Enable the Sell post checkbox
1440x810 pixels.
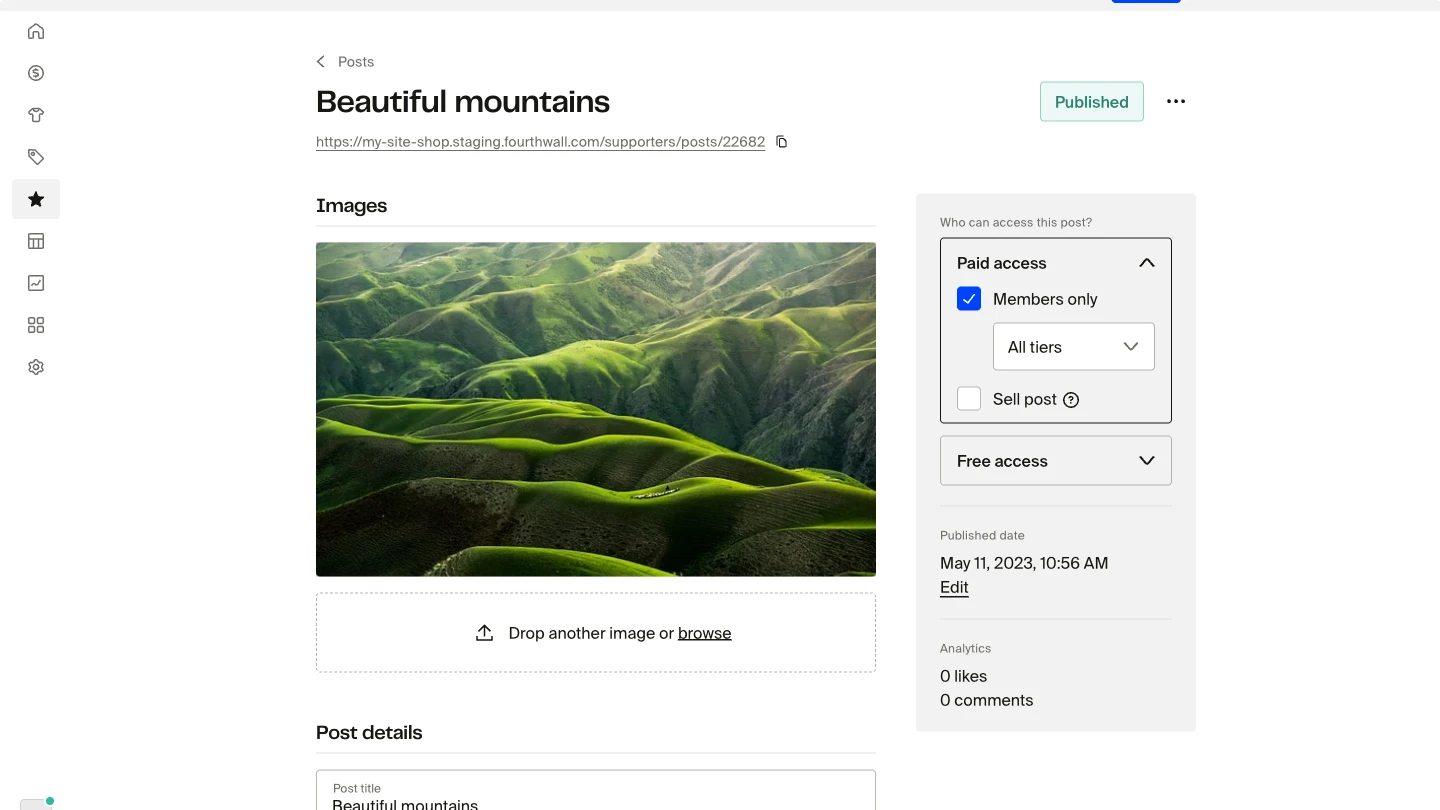pos(969,399)
